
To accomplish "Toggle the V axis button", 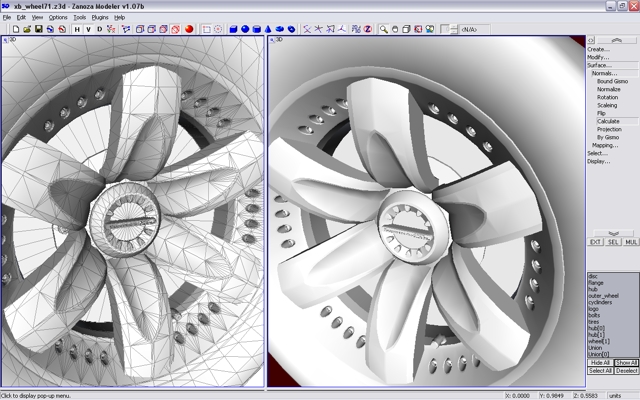I will [x=88, y=29].
